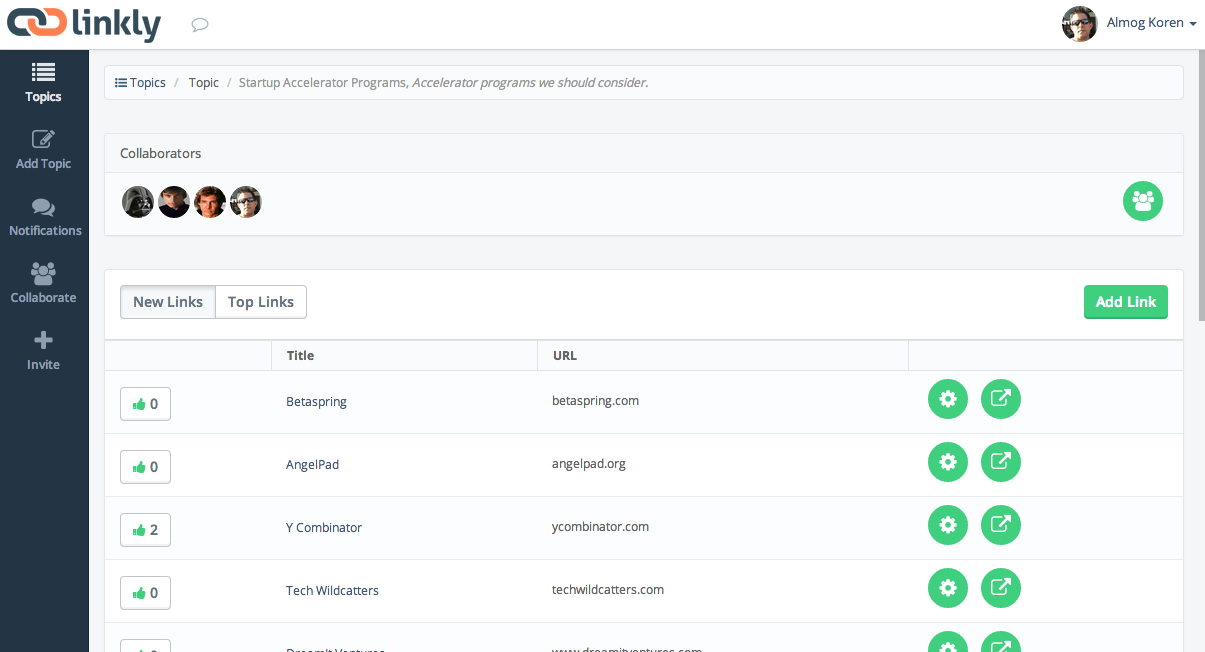Open Invite in the sidebar
Screen dimensions: 1205x652
[x=43, y=351]
